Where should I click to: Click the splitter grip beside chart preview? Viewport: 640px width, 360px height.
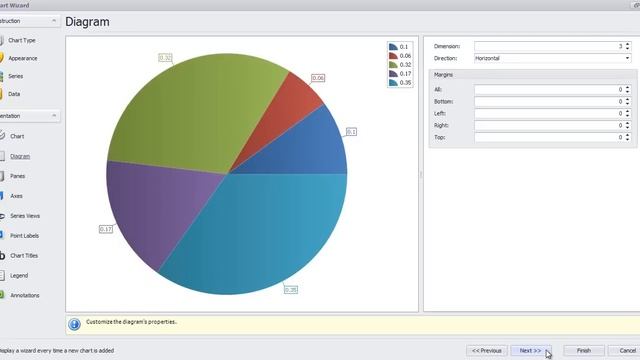coord(421,174)
